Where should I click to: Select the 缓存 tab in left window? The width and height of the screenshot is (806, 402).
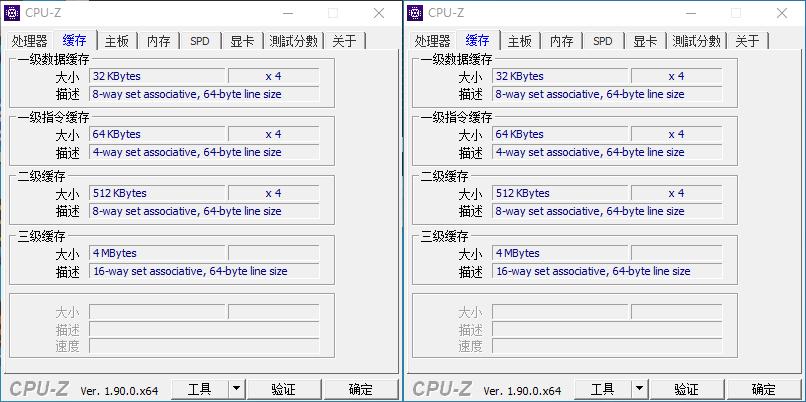pyautogui.click(x=74, y=40)
